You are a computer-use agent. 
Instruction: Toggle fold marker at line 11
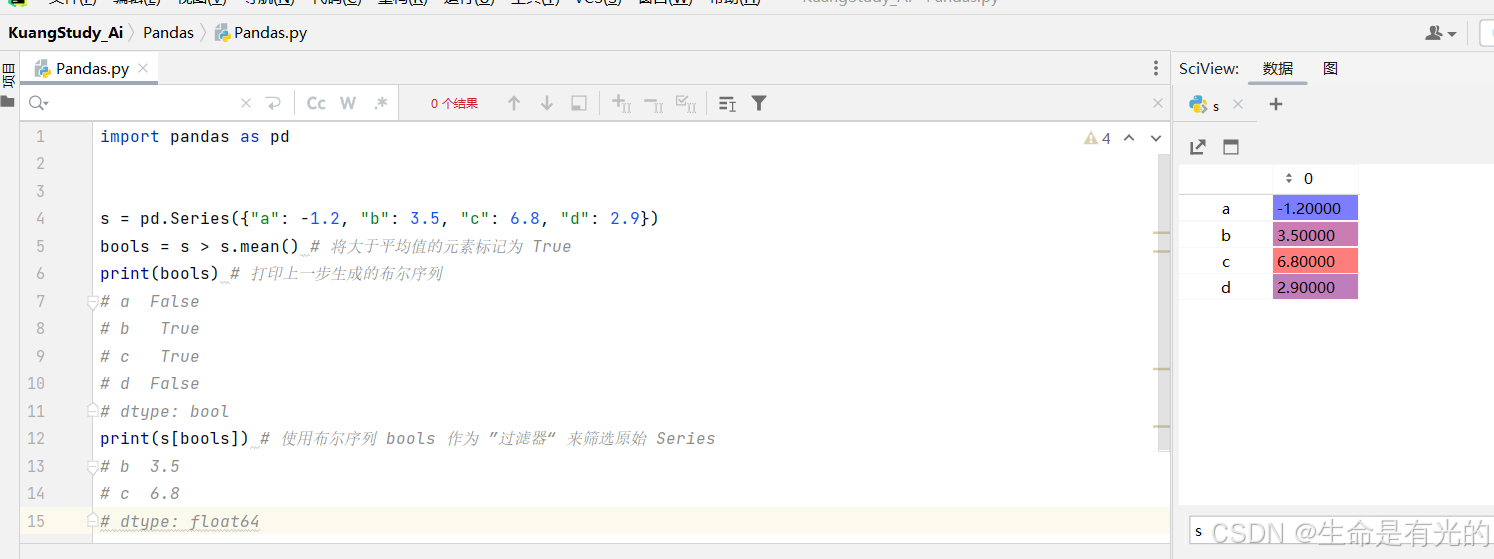(92, 410)
